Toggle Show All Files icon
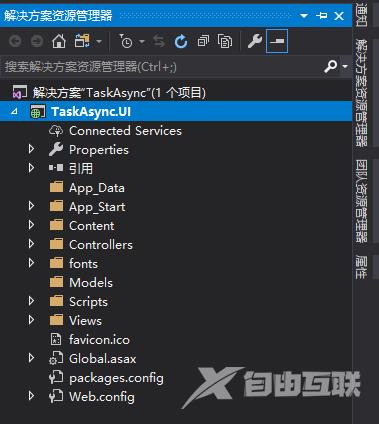Screen dimensions: 379x424 pos(225,41)
